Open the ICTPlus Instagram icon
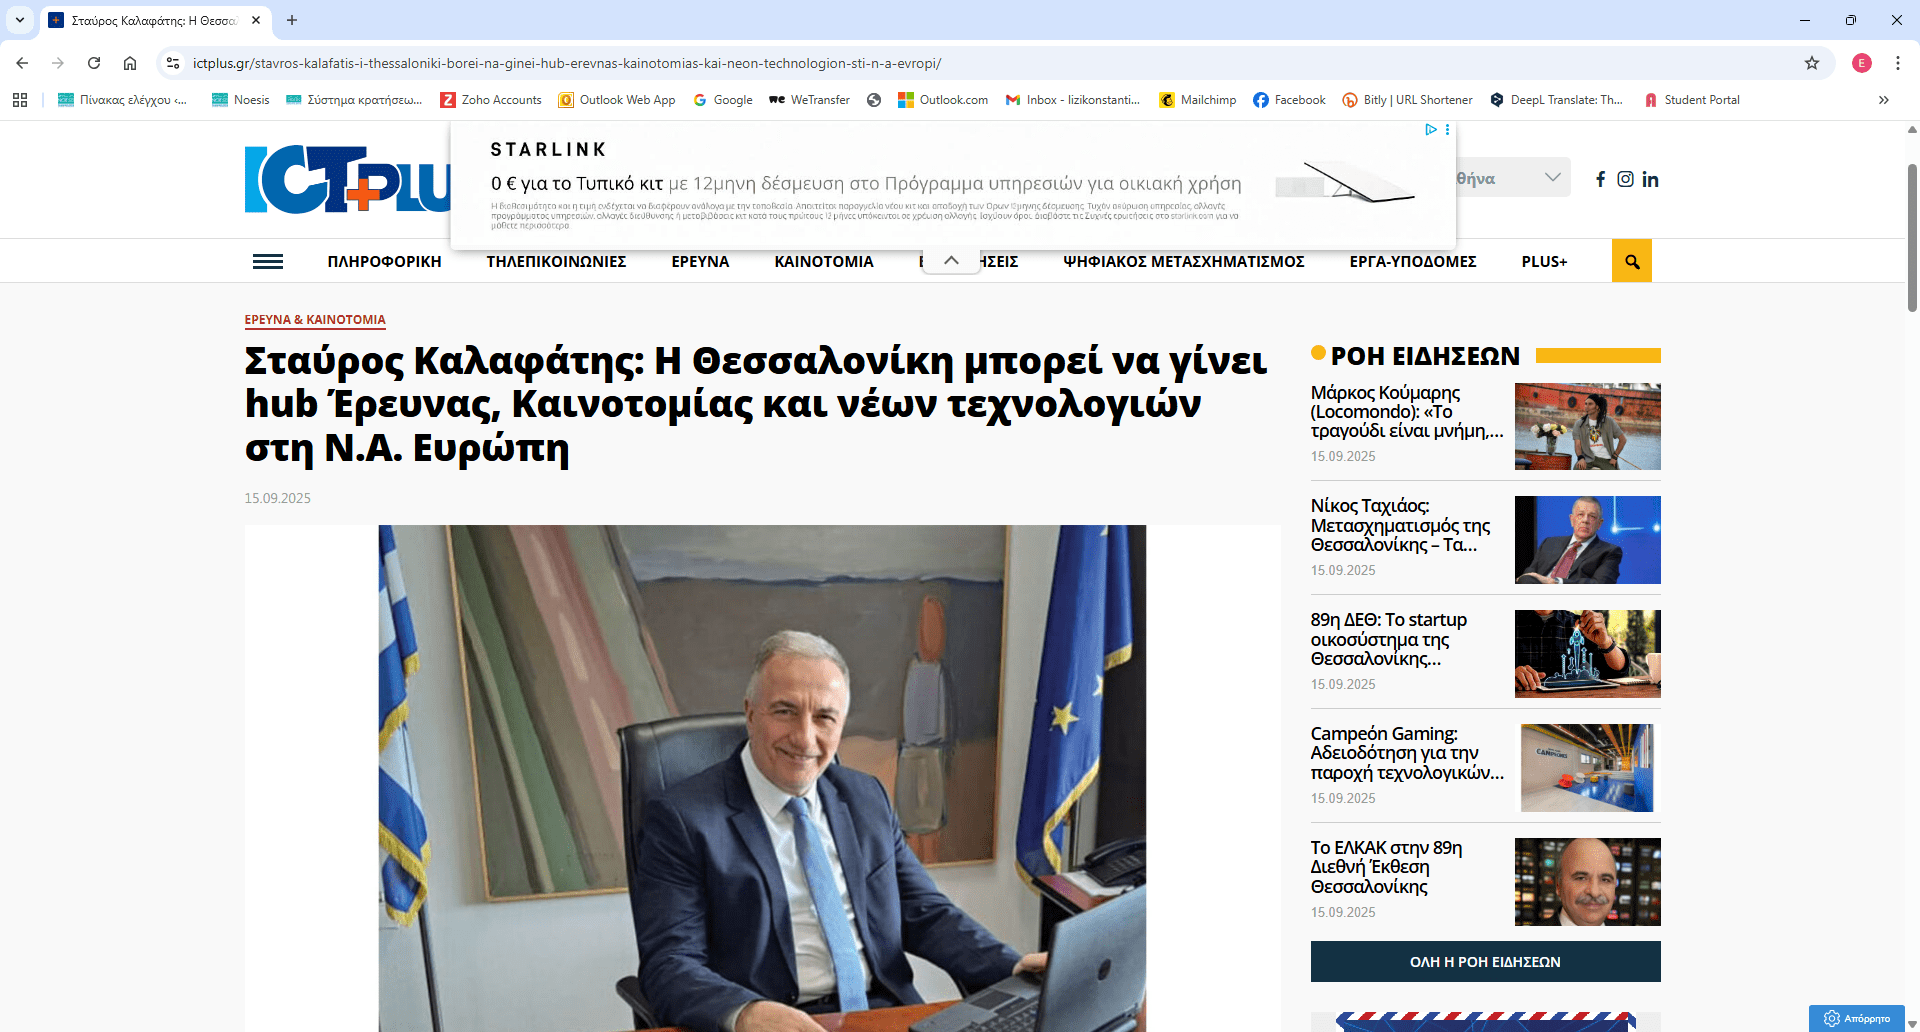This screenshot has height=1032, width=1920. click(1625, 179)
